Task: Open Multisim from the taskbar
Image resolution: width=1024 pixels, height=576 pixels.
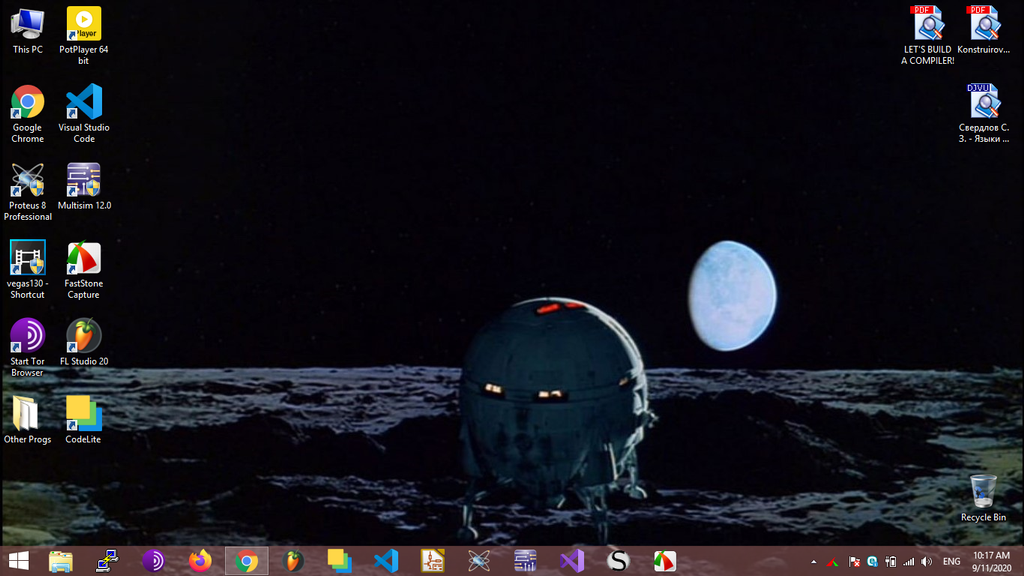Action: coord(525,561)
